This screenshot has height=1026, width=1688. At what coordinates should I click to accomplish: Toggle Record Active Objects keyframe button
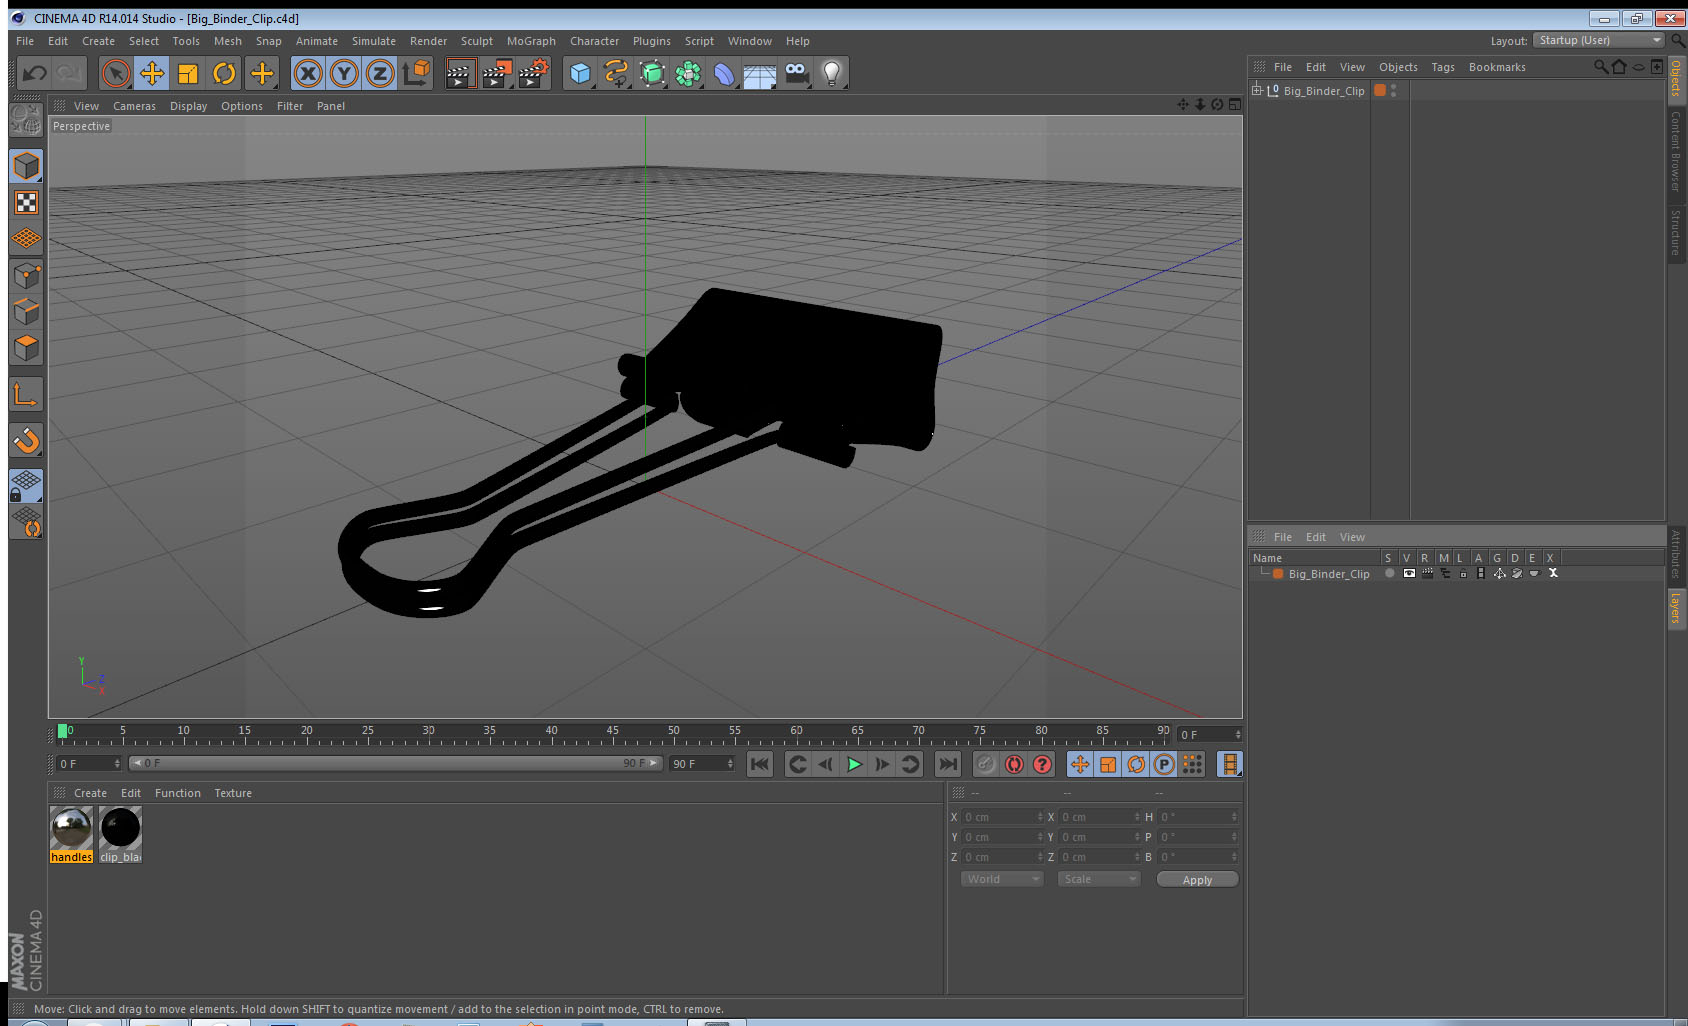tap(986, 764)
